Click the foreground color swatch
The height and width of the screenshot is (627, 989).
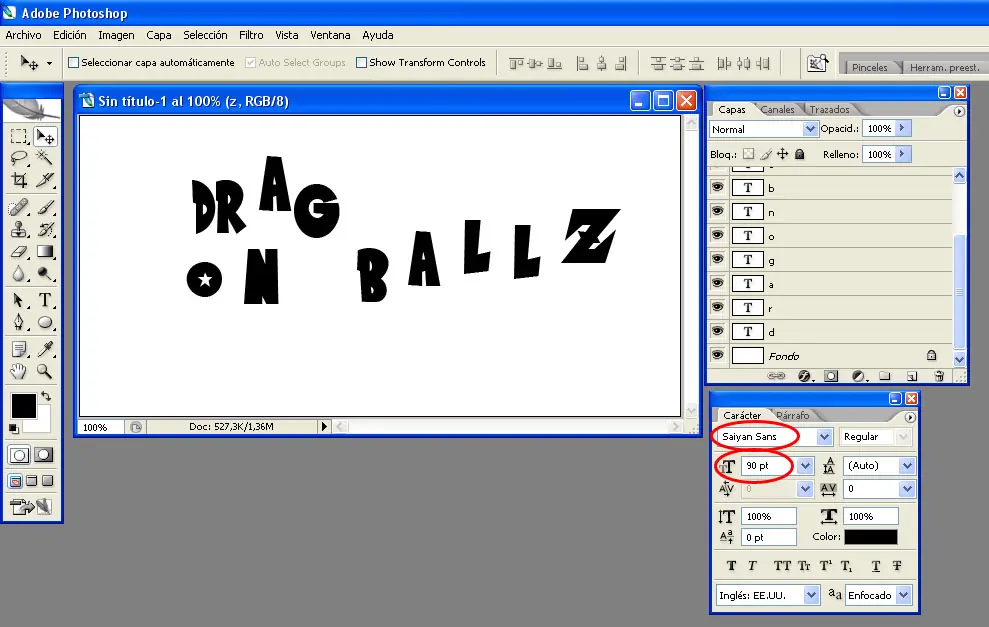pyautogui.click(x=23, y=406)
